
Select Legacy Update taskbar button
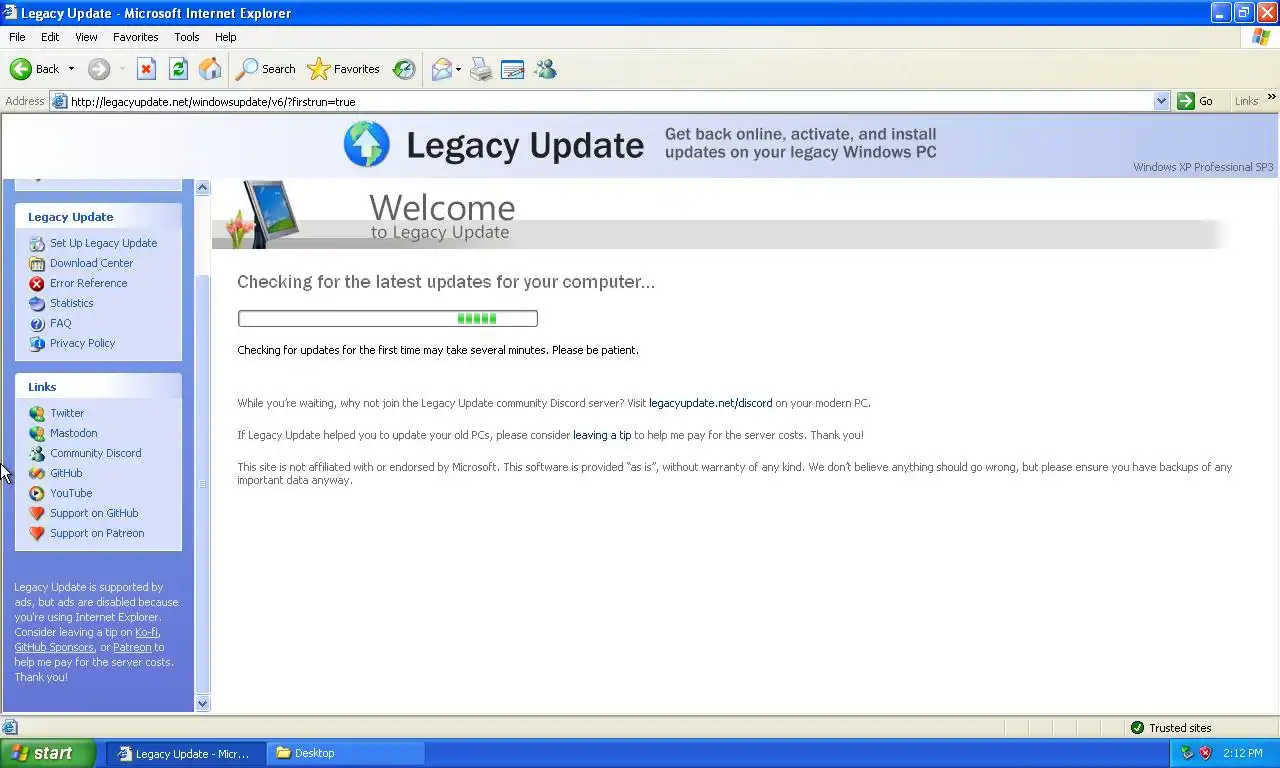[186, 753]
